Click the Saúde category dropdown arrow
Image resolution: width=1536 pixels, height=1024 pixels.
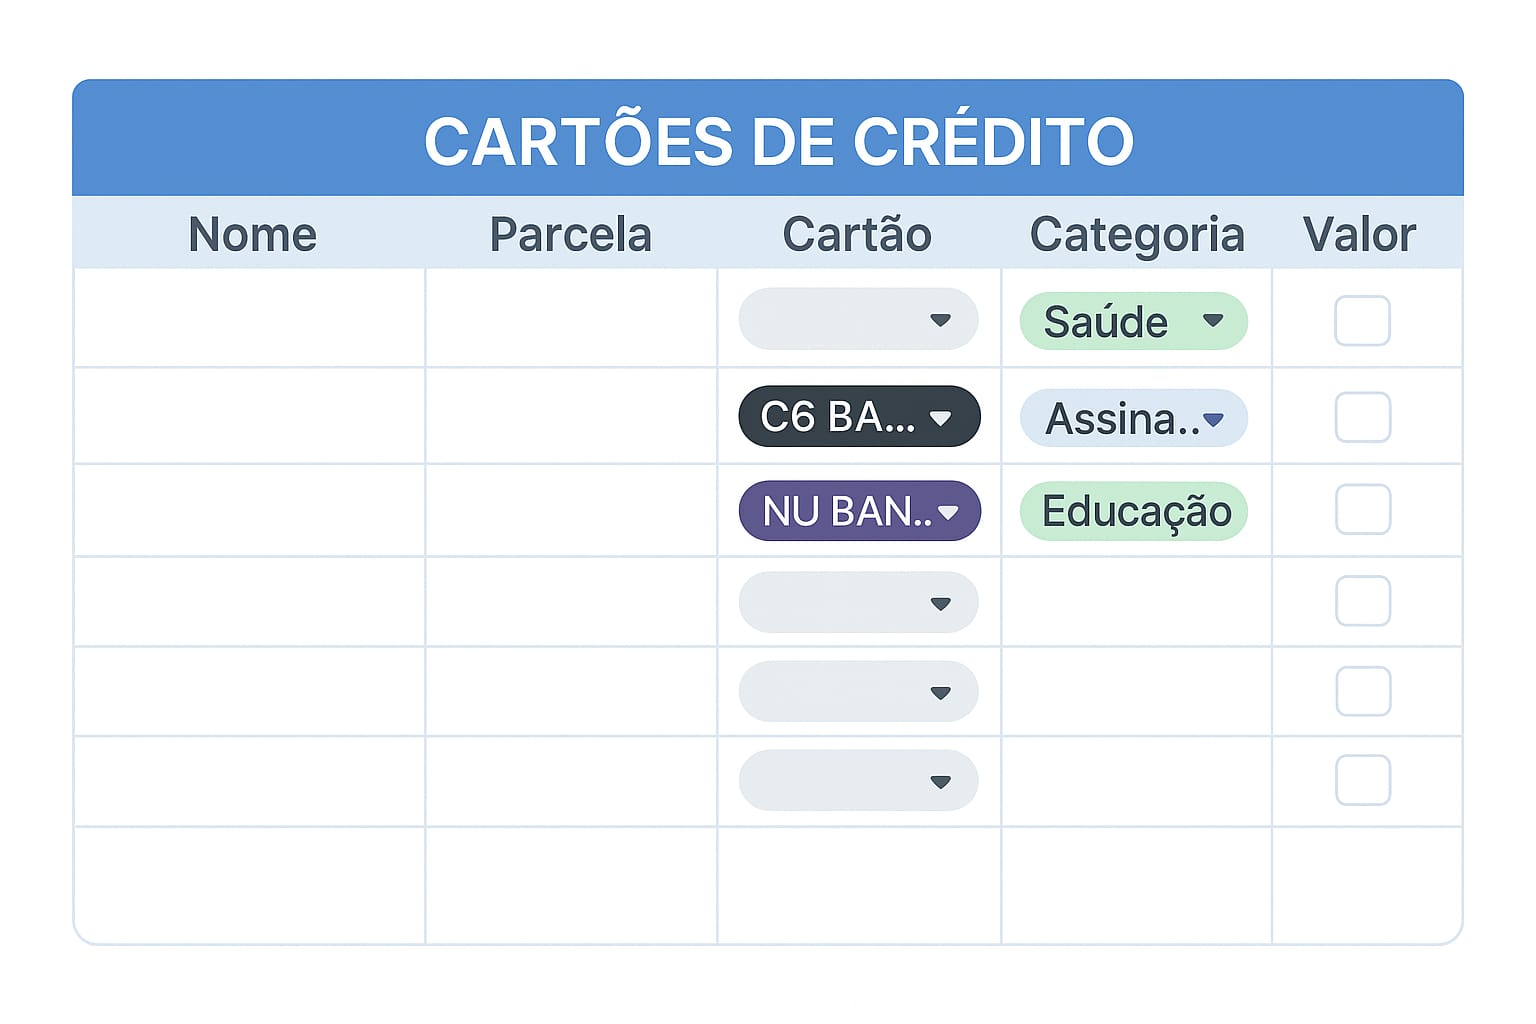tap(1213, 321)
